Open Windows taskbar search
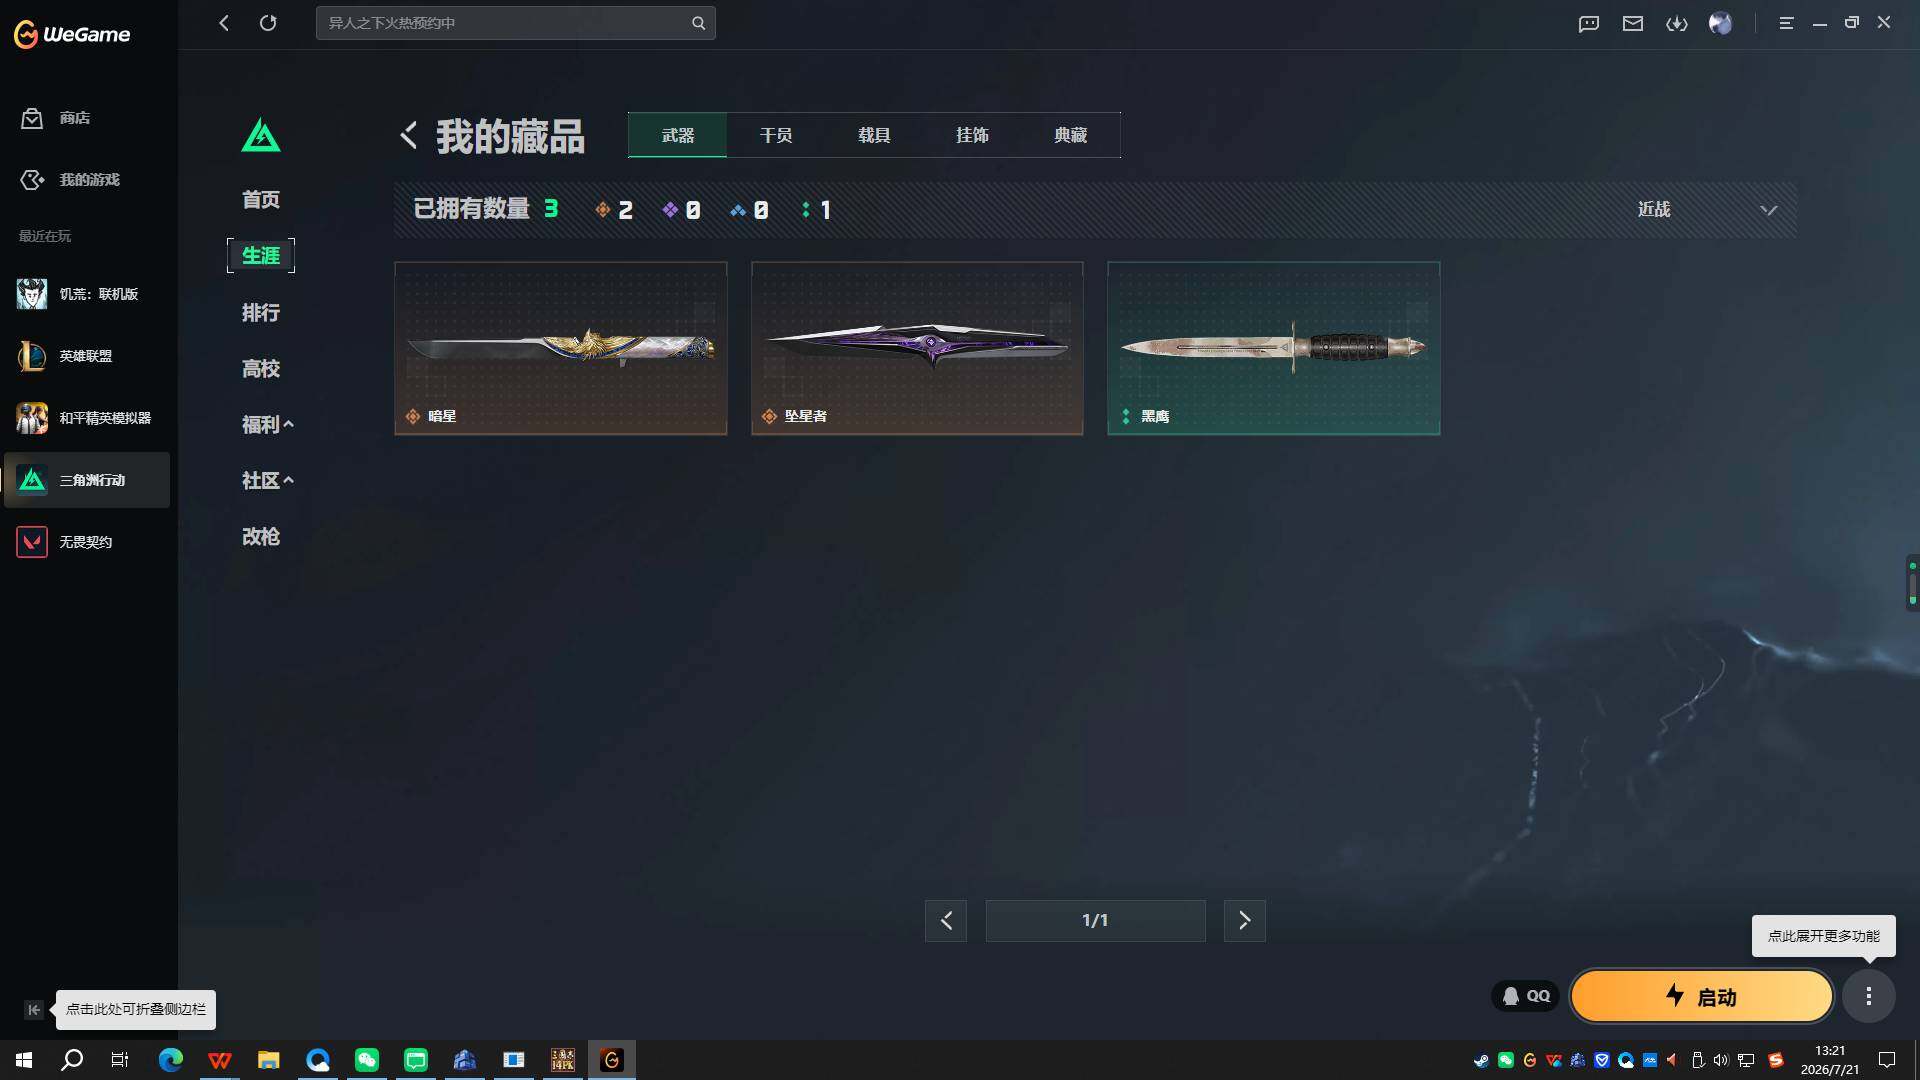The image size is (1920, 1080). [72, 1060]
